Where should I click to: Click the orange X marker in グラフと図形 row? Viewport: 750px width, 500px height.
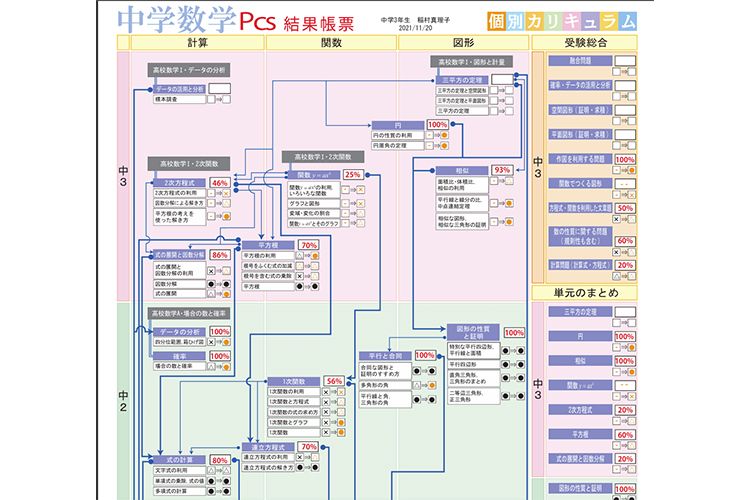(x=361, y=203)
